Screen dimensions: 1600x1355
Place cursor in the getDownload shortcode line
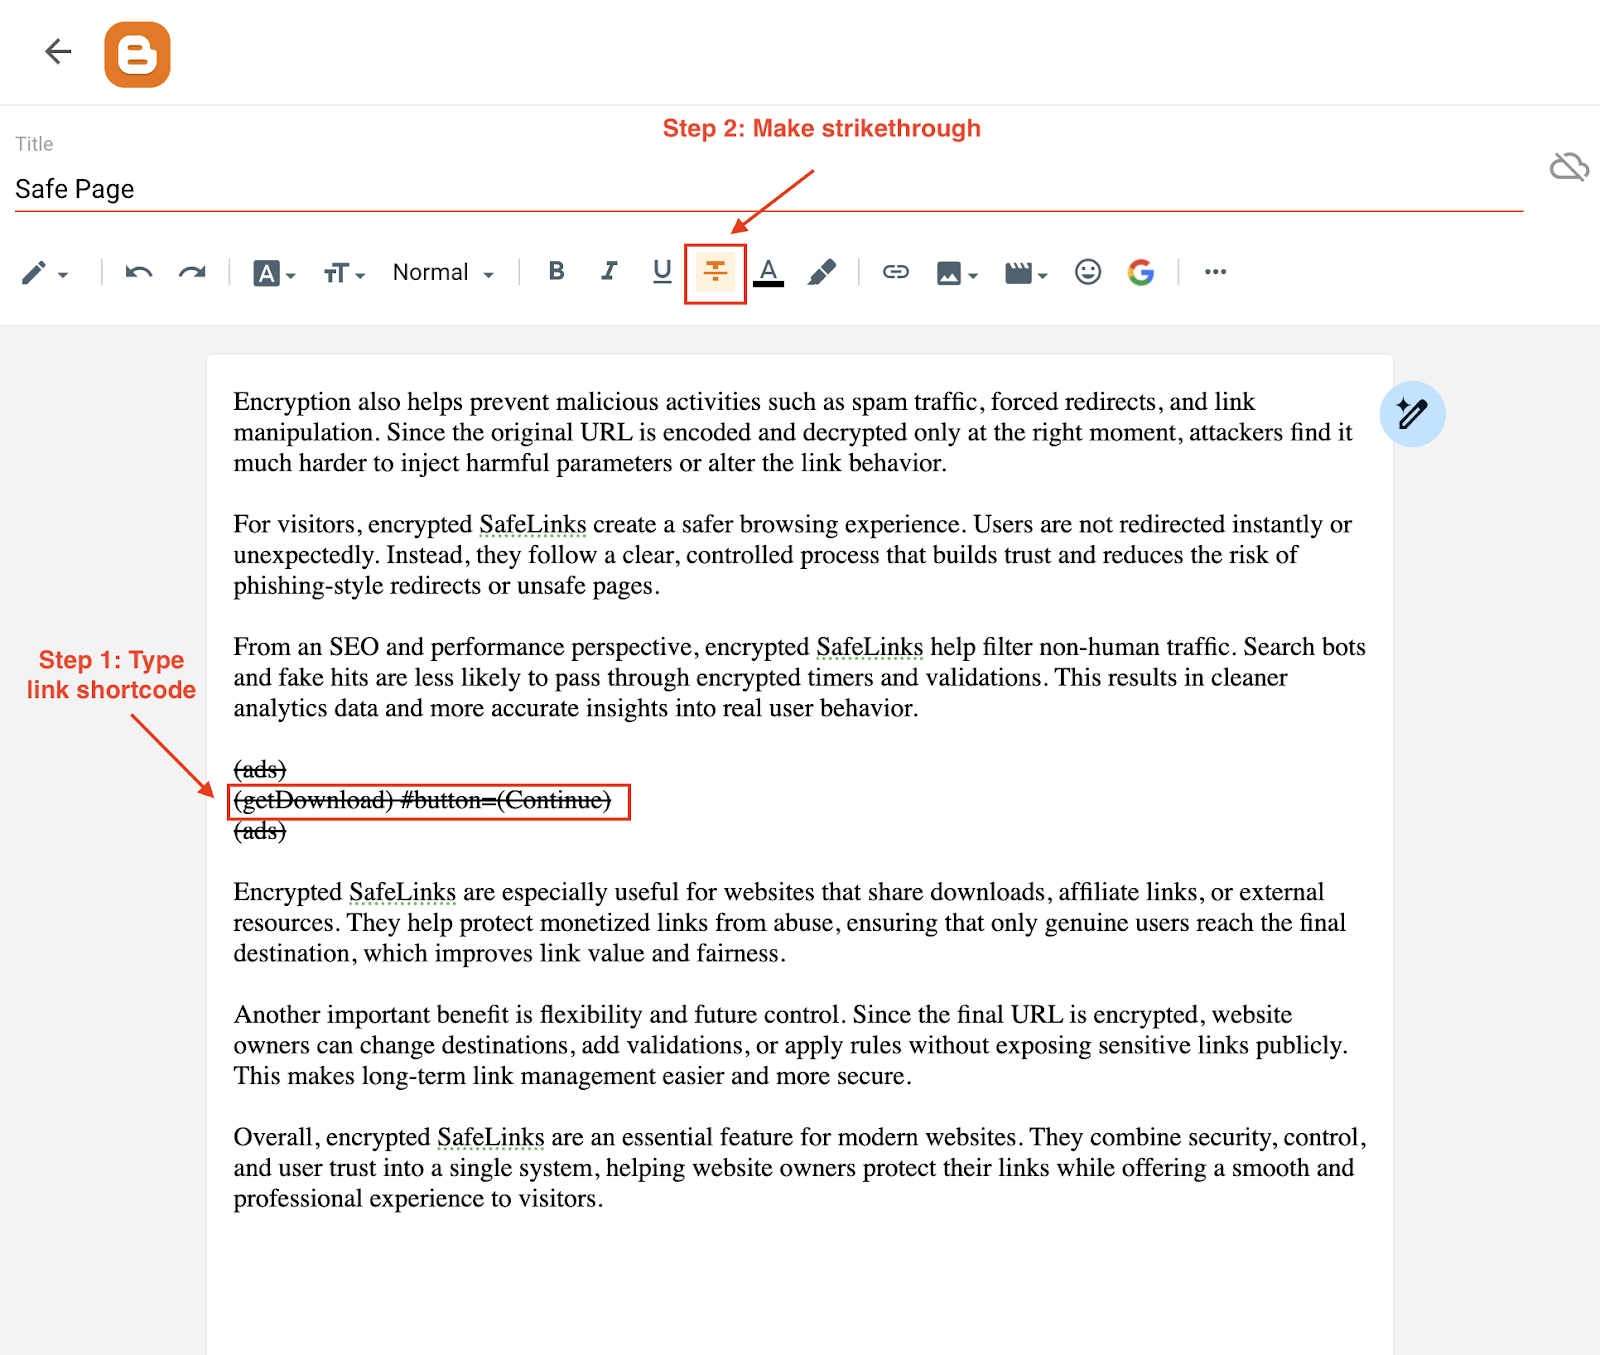click(422, 801)
